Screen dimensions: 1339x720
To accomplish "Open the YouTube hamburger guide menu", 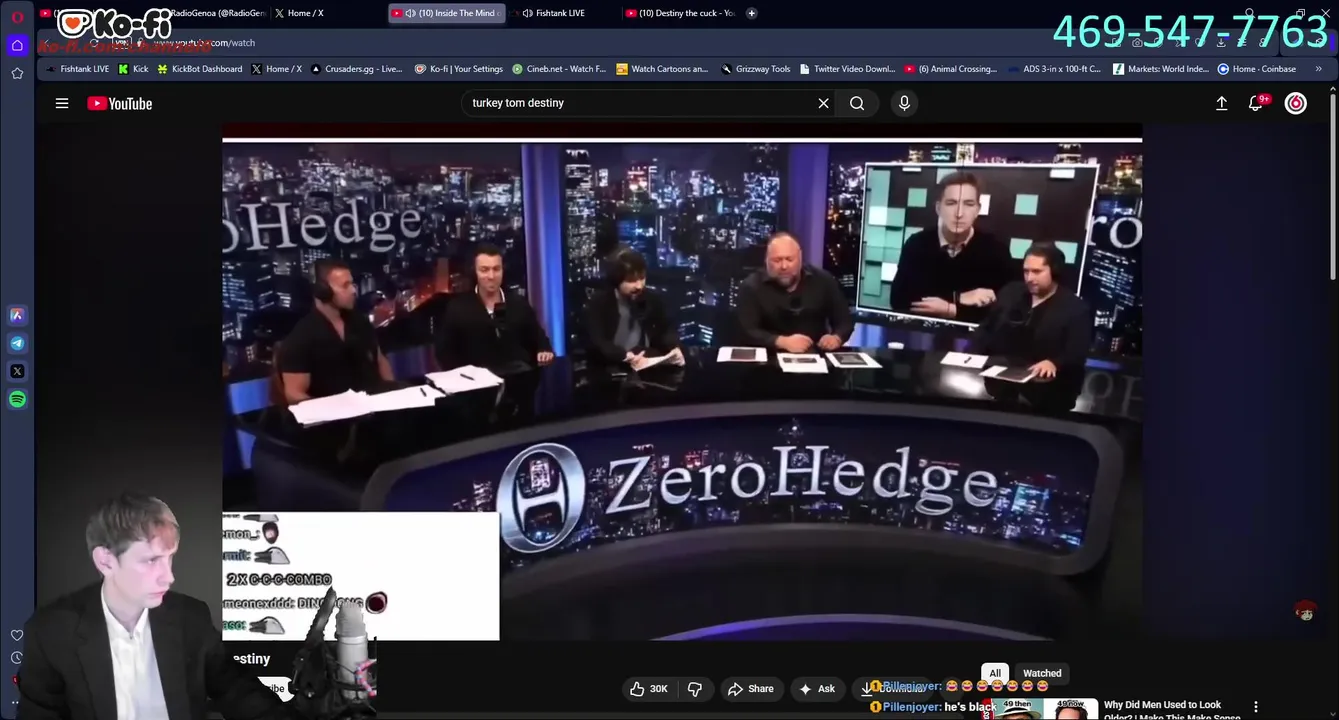I will [62, 103].
